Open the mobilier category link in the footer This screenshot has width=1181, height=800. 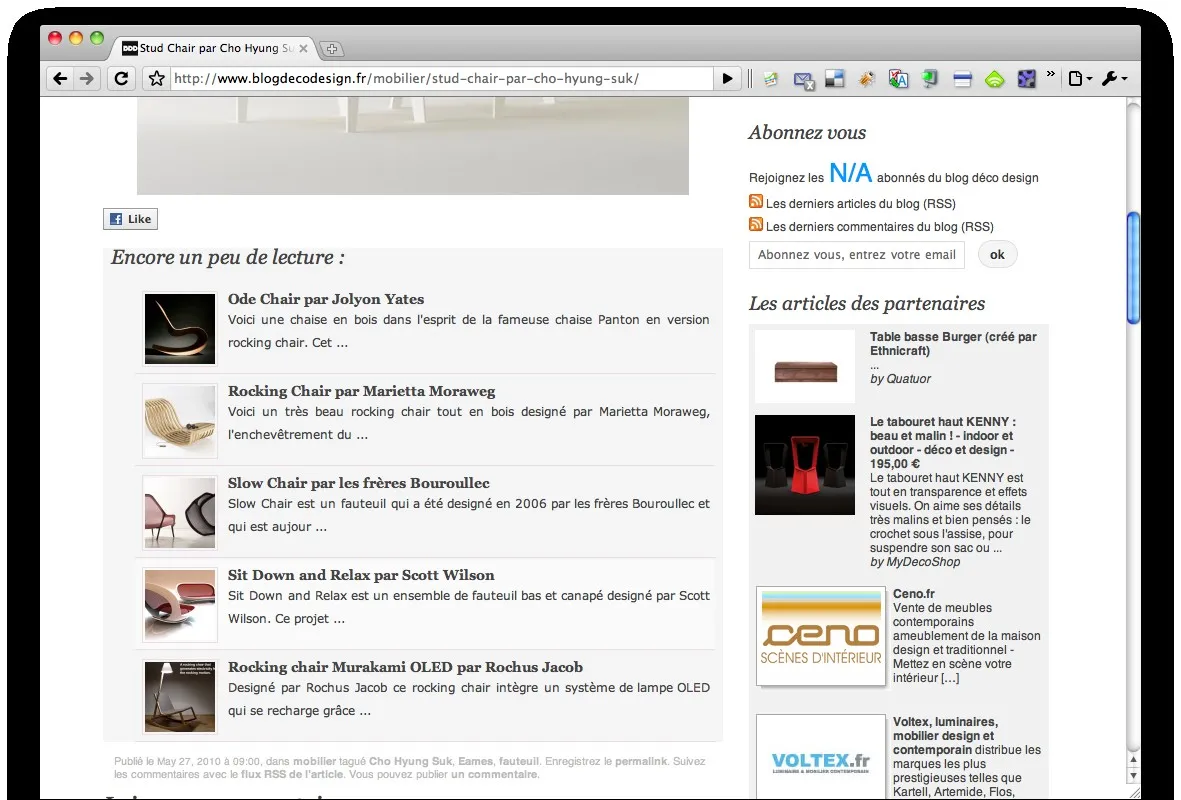(x=315, y=762)
